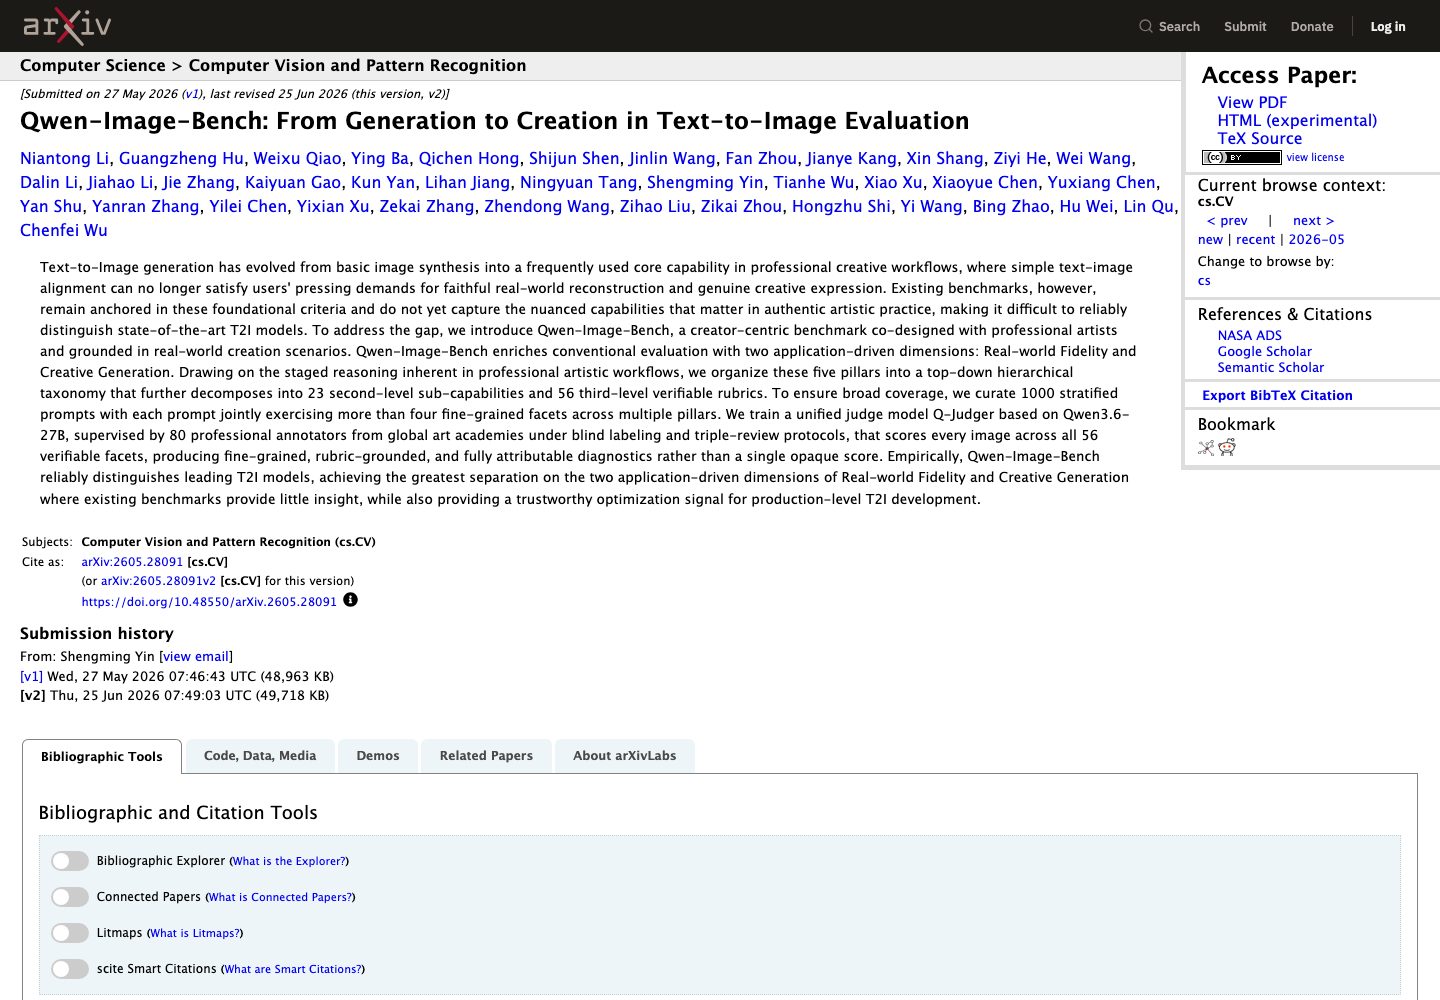The height and width of the screenshot is (1000, 1440).
Task: Go to previous paper with prev link
Action: [x=1227, y=221]
